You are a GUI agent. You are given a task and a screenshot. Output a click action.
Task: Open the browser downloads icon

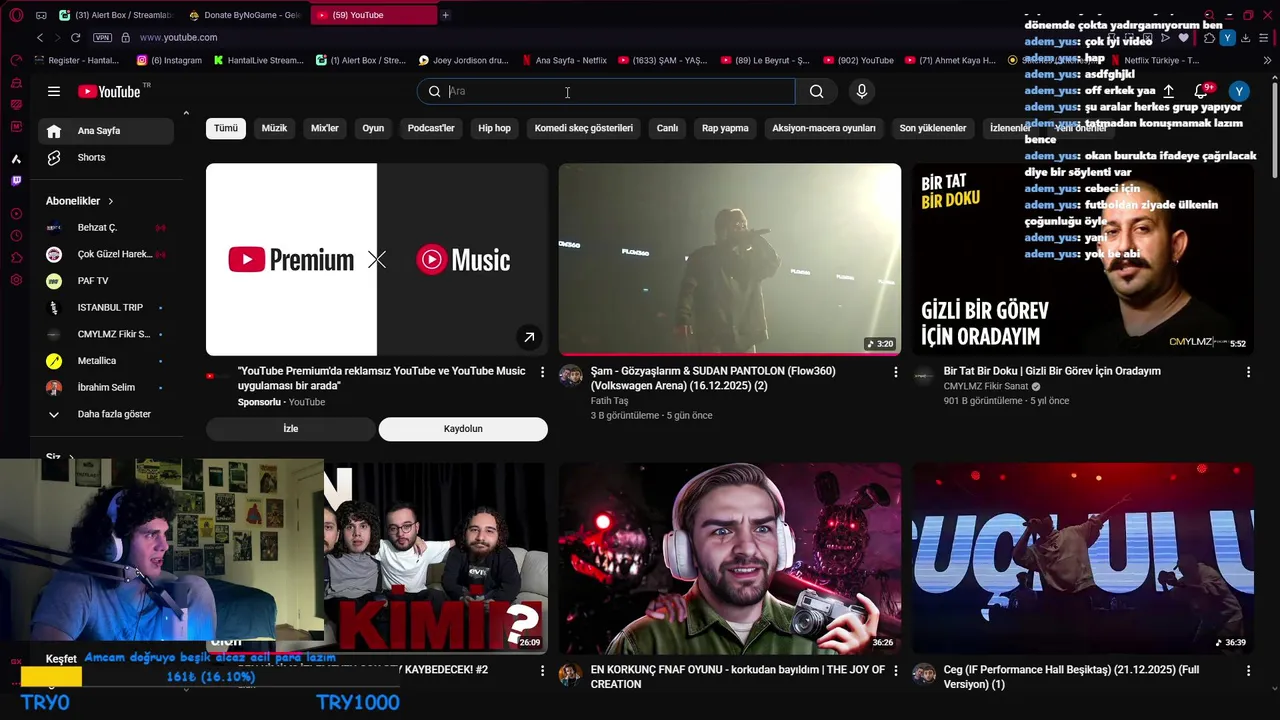tap(1245, 38)
